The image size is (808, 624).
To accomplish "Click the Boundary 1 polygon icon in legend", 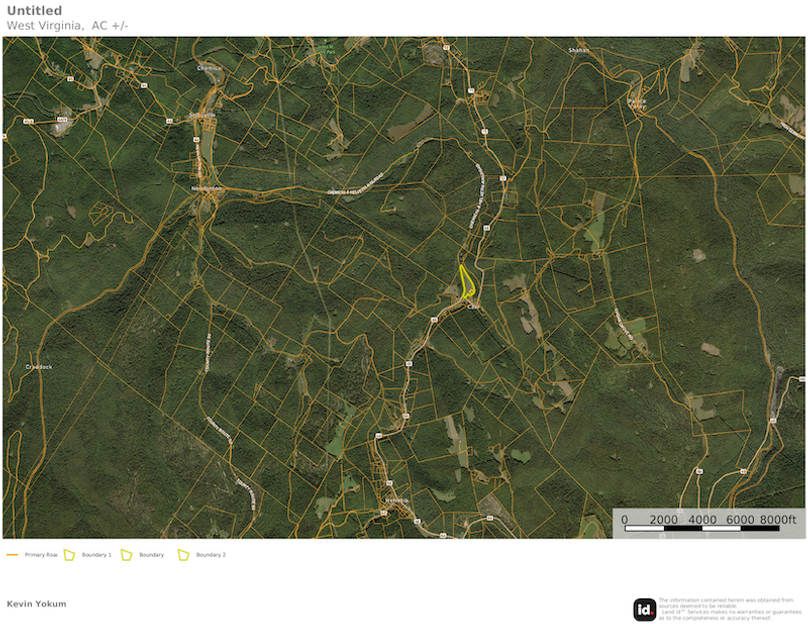I will (70, 555).
